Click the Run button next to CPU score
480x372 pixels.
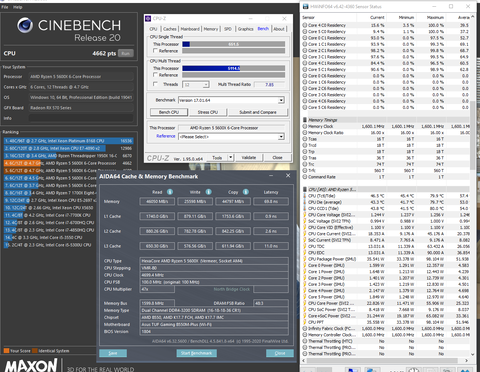126,53
